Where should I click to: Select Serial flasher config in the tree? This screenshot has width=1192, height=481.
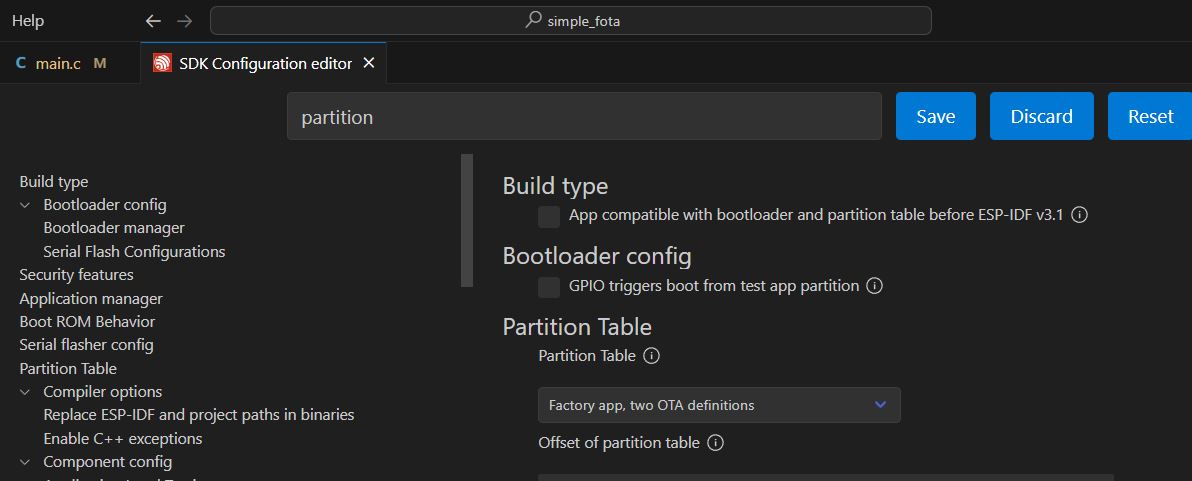86,345
